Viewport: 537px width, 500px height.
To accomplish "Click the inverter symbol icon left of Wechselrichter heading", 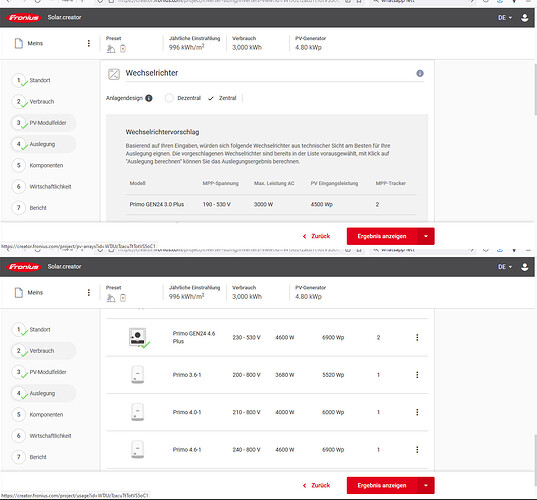I will pyautogui.click(x=114, y=74).
